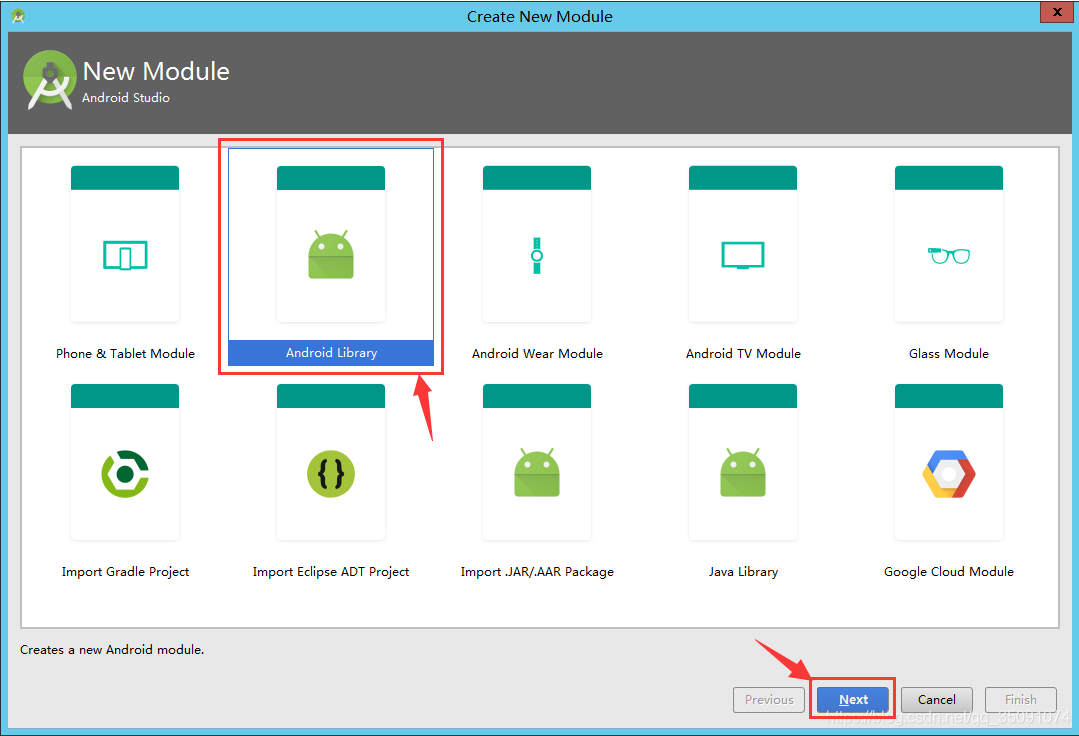Select the Google Cloud Module icon
This screenshot has height=736, width=1079.
[x=948, y=473]
